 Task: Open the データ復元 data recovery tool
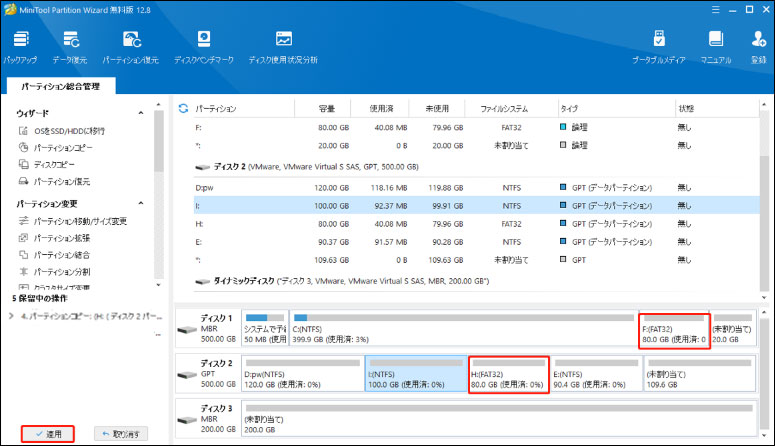tap(70, 47)
